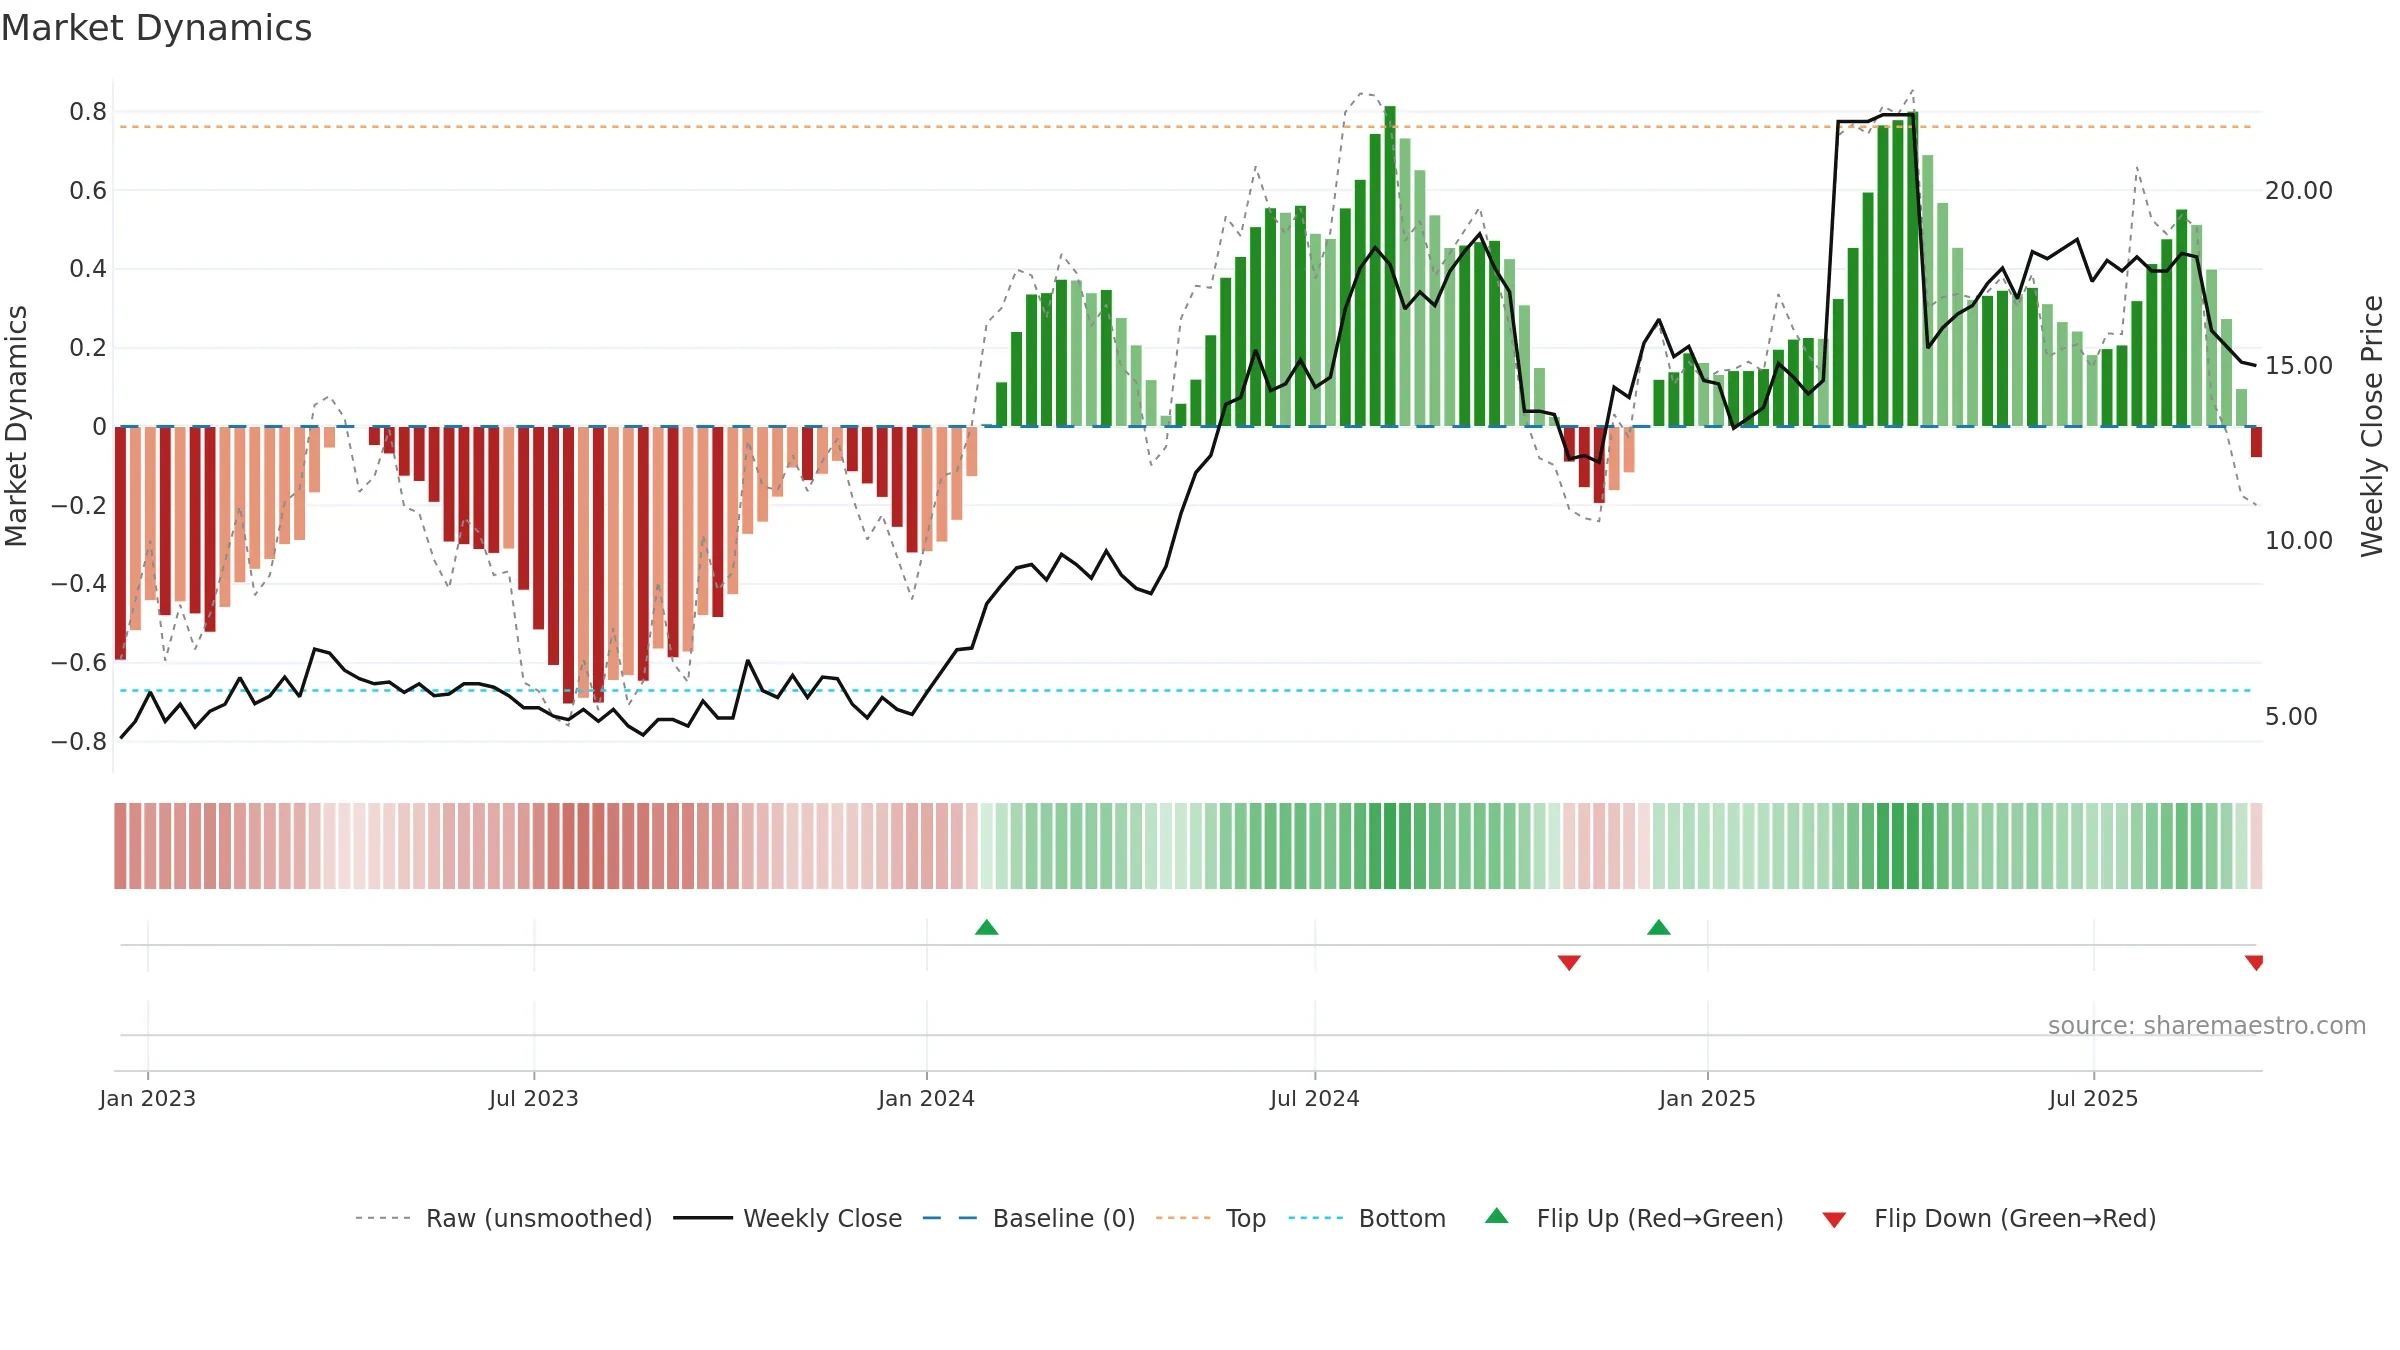The image size is (2400, 1350).
Task: Toggle the Weekly Close legend entry
Action: (x=788, y=1218)
